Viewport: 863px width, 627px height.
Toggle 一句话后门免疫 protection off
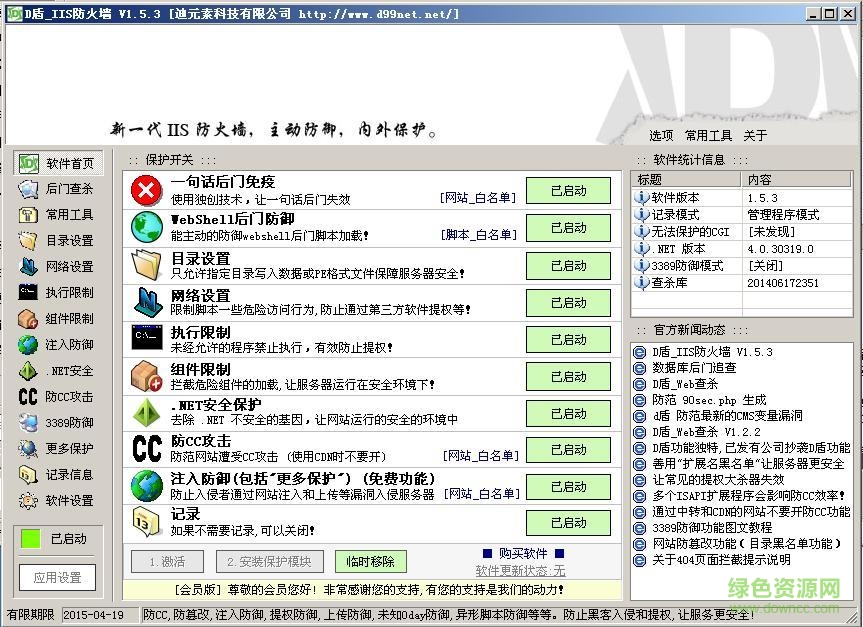pyautogui.click(x=568, y=190)
